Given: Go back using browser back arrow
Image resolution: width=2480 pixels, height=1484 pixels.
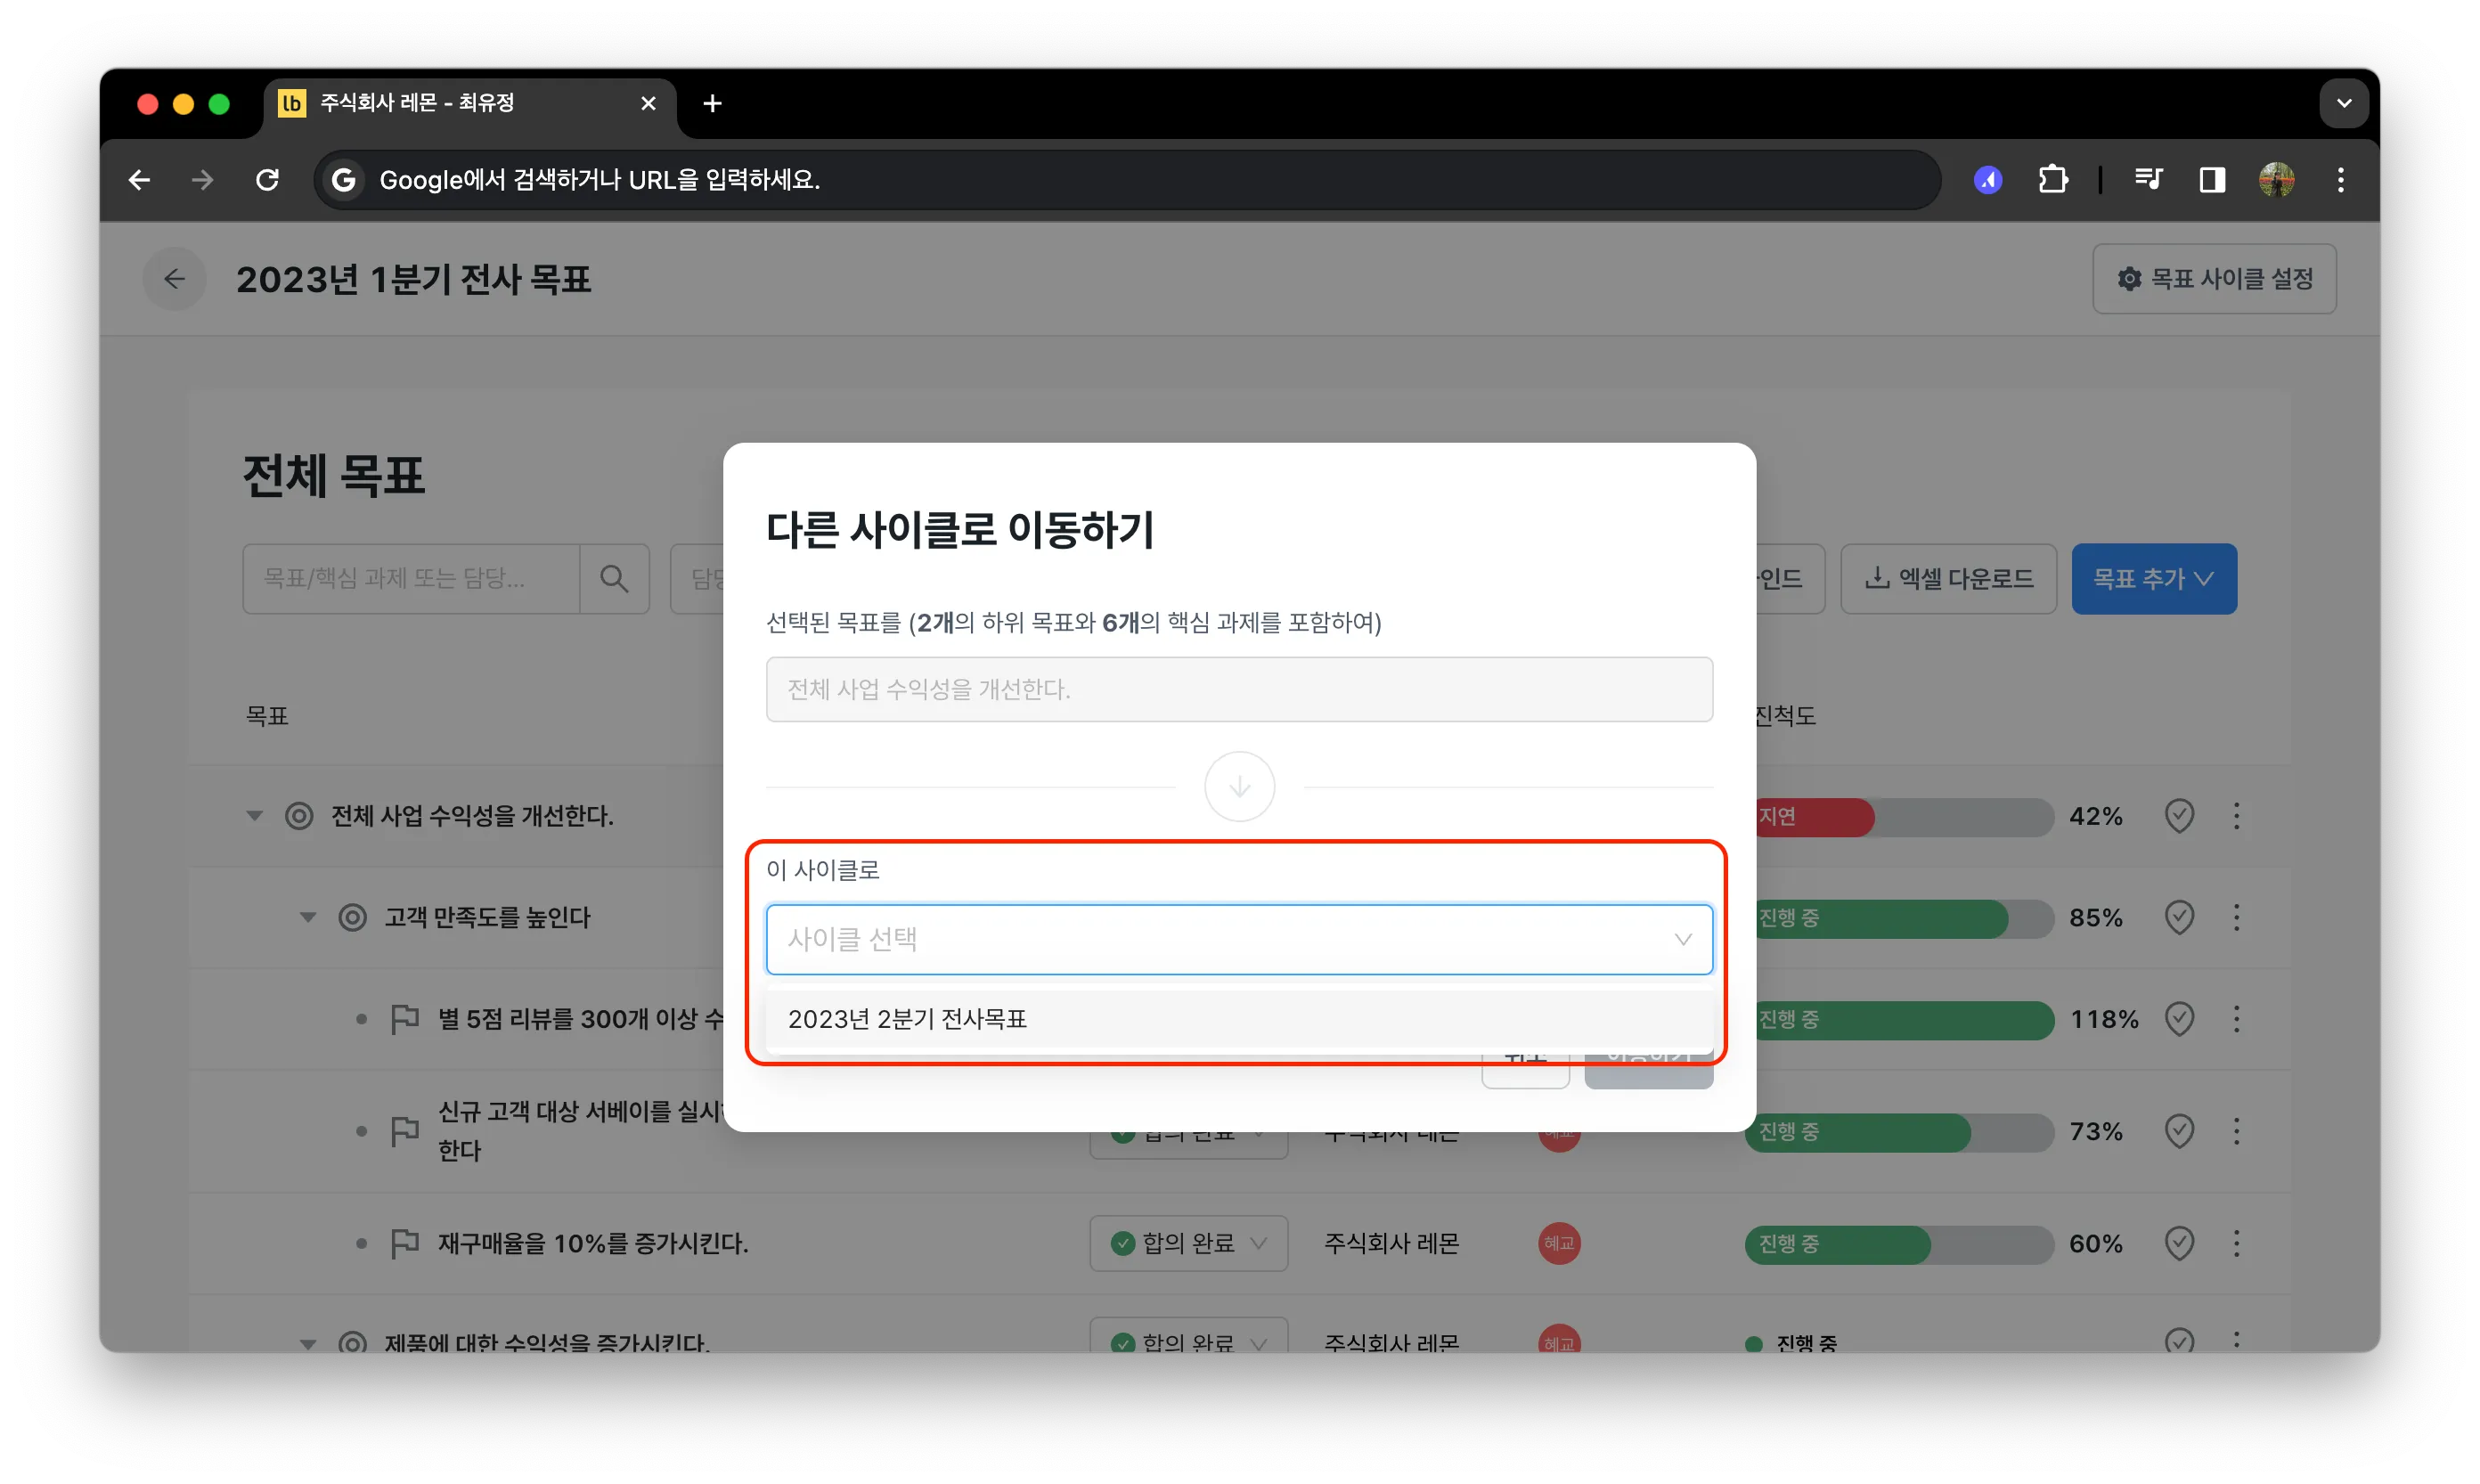Looking at the screenshot, I should pyautogui.click(x=139, y=180).
